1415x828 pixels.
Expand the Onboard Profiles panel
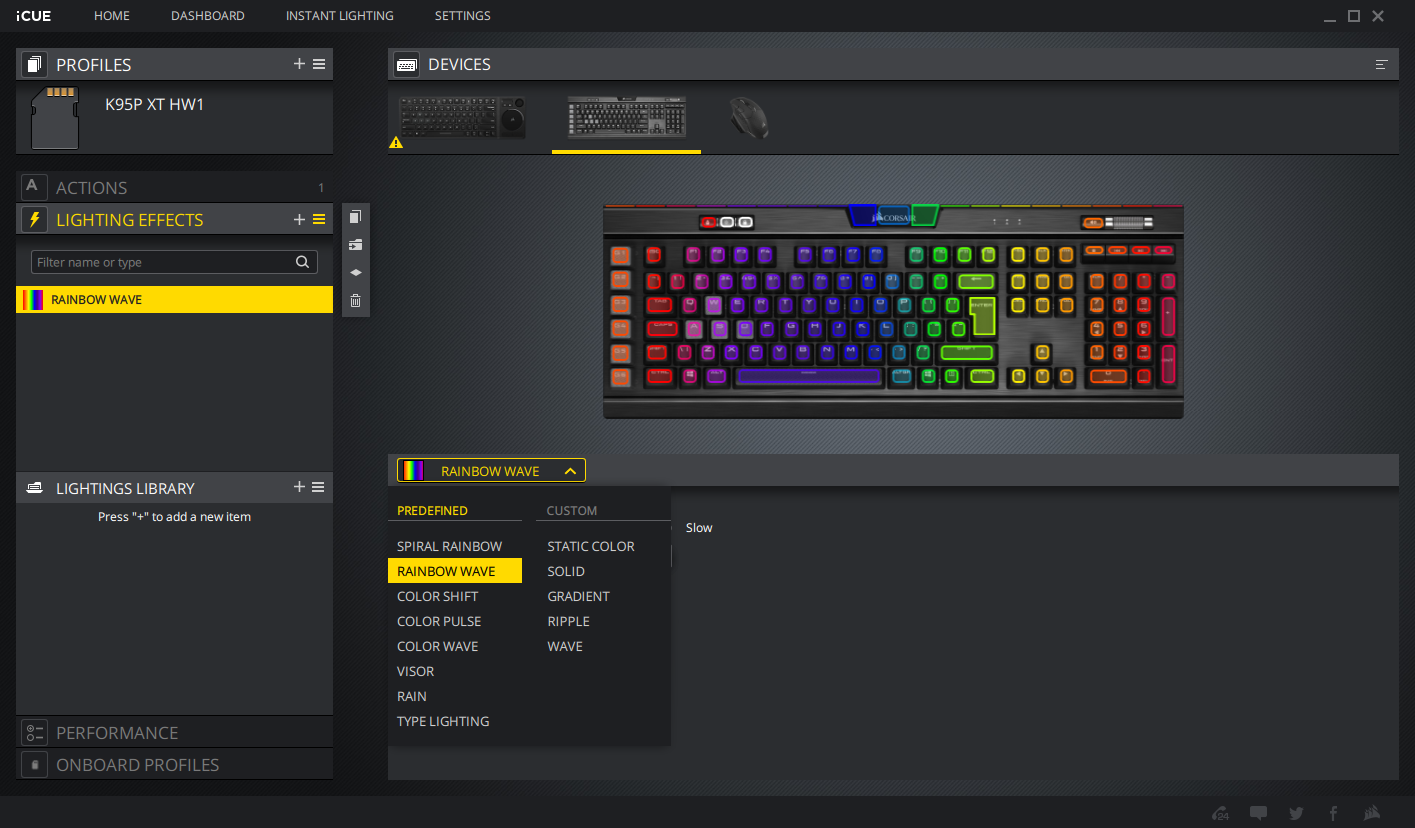point(174,764)
